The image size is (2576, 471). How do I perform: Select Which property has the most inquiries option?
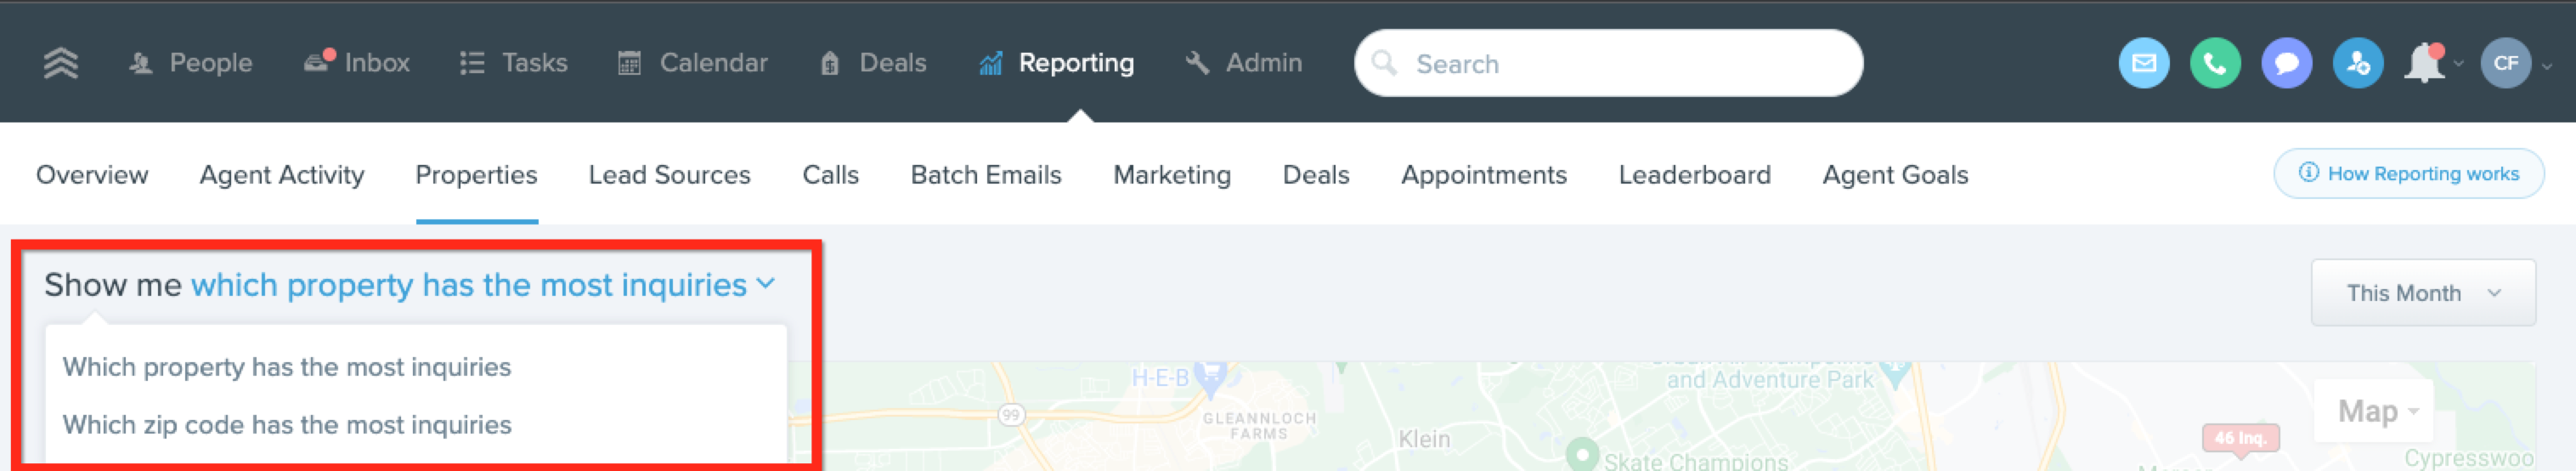[287, 367]
